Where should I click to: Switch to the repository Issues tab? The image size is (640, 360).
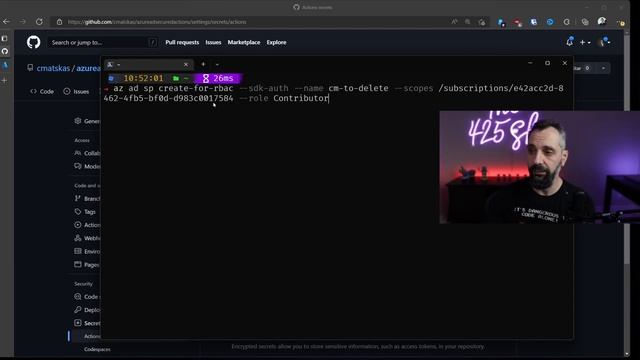76,91
